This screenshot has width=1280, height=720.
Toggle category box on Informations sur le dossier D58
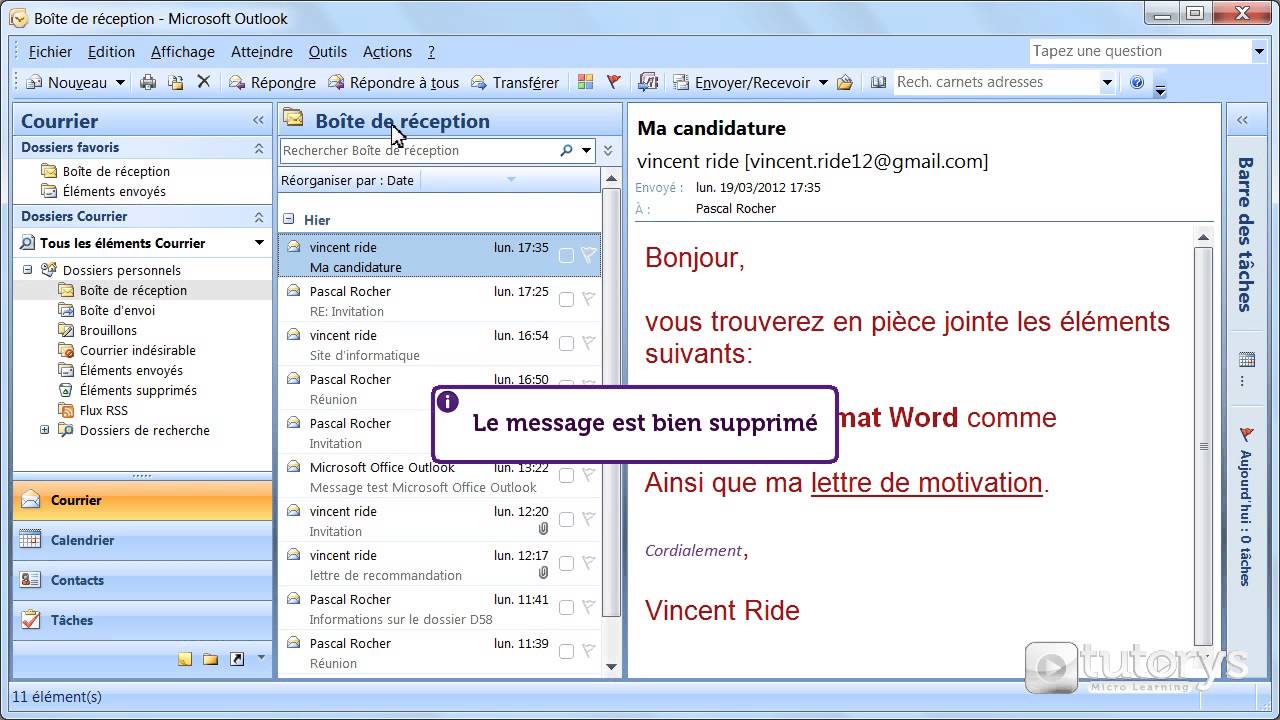click(566, 607)
